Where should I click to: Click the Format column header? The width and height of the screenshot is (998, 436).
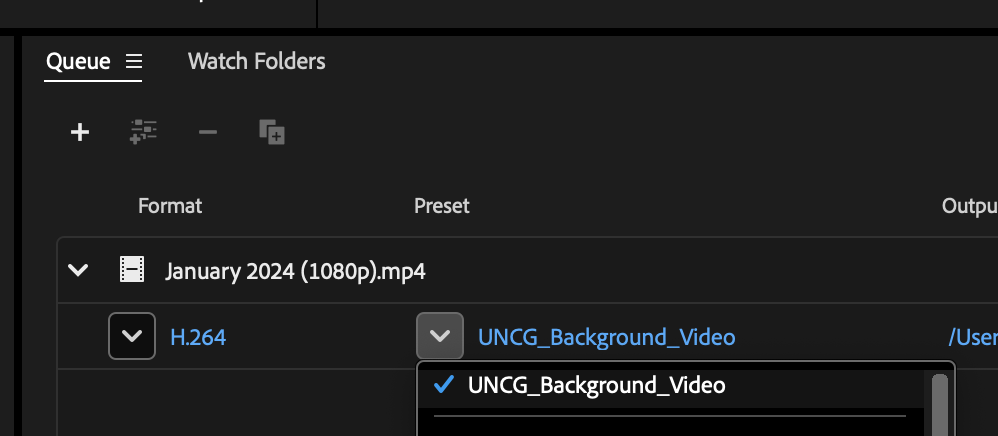point(170,206)
